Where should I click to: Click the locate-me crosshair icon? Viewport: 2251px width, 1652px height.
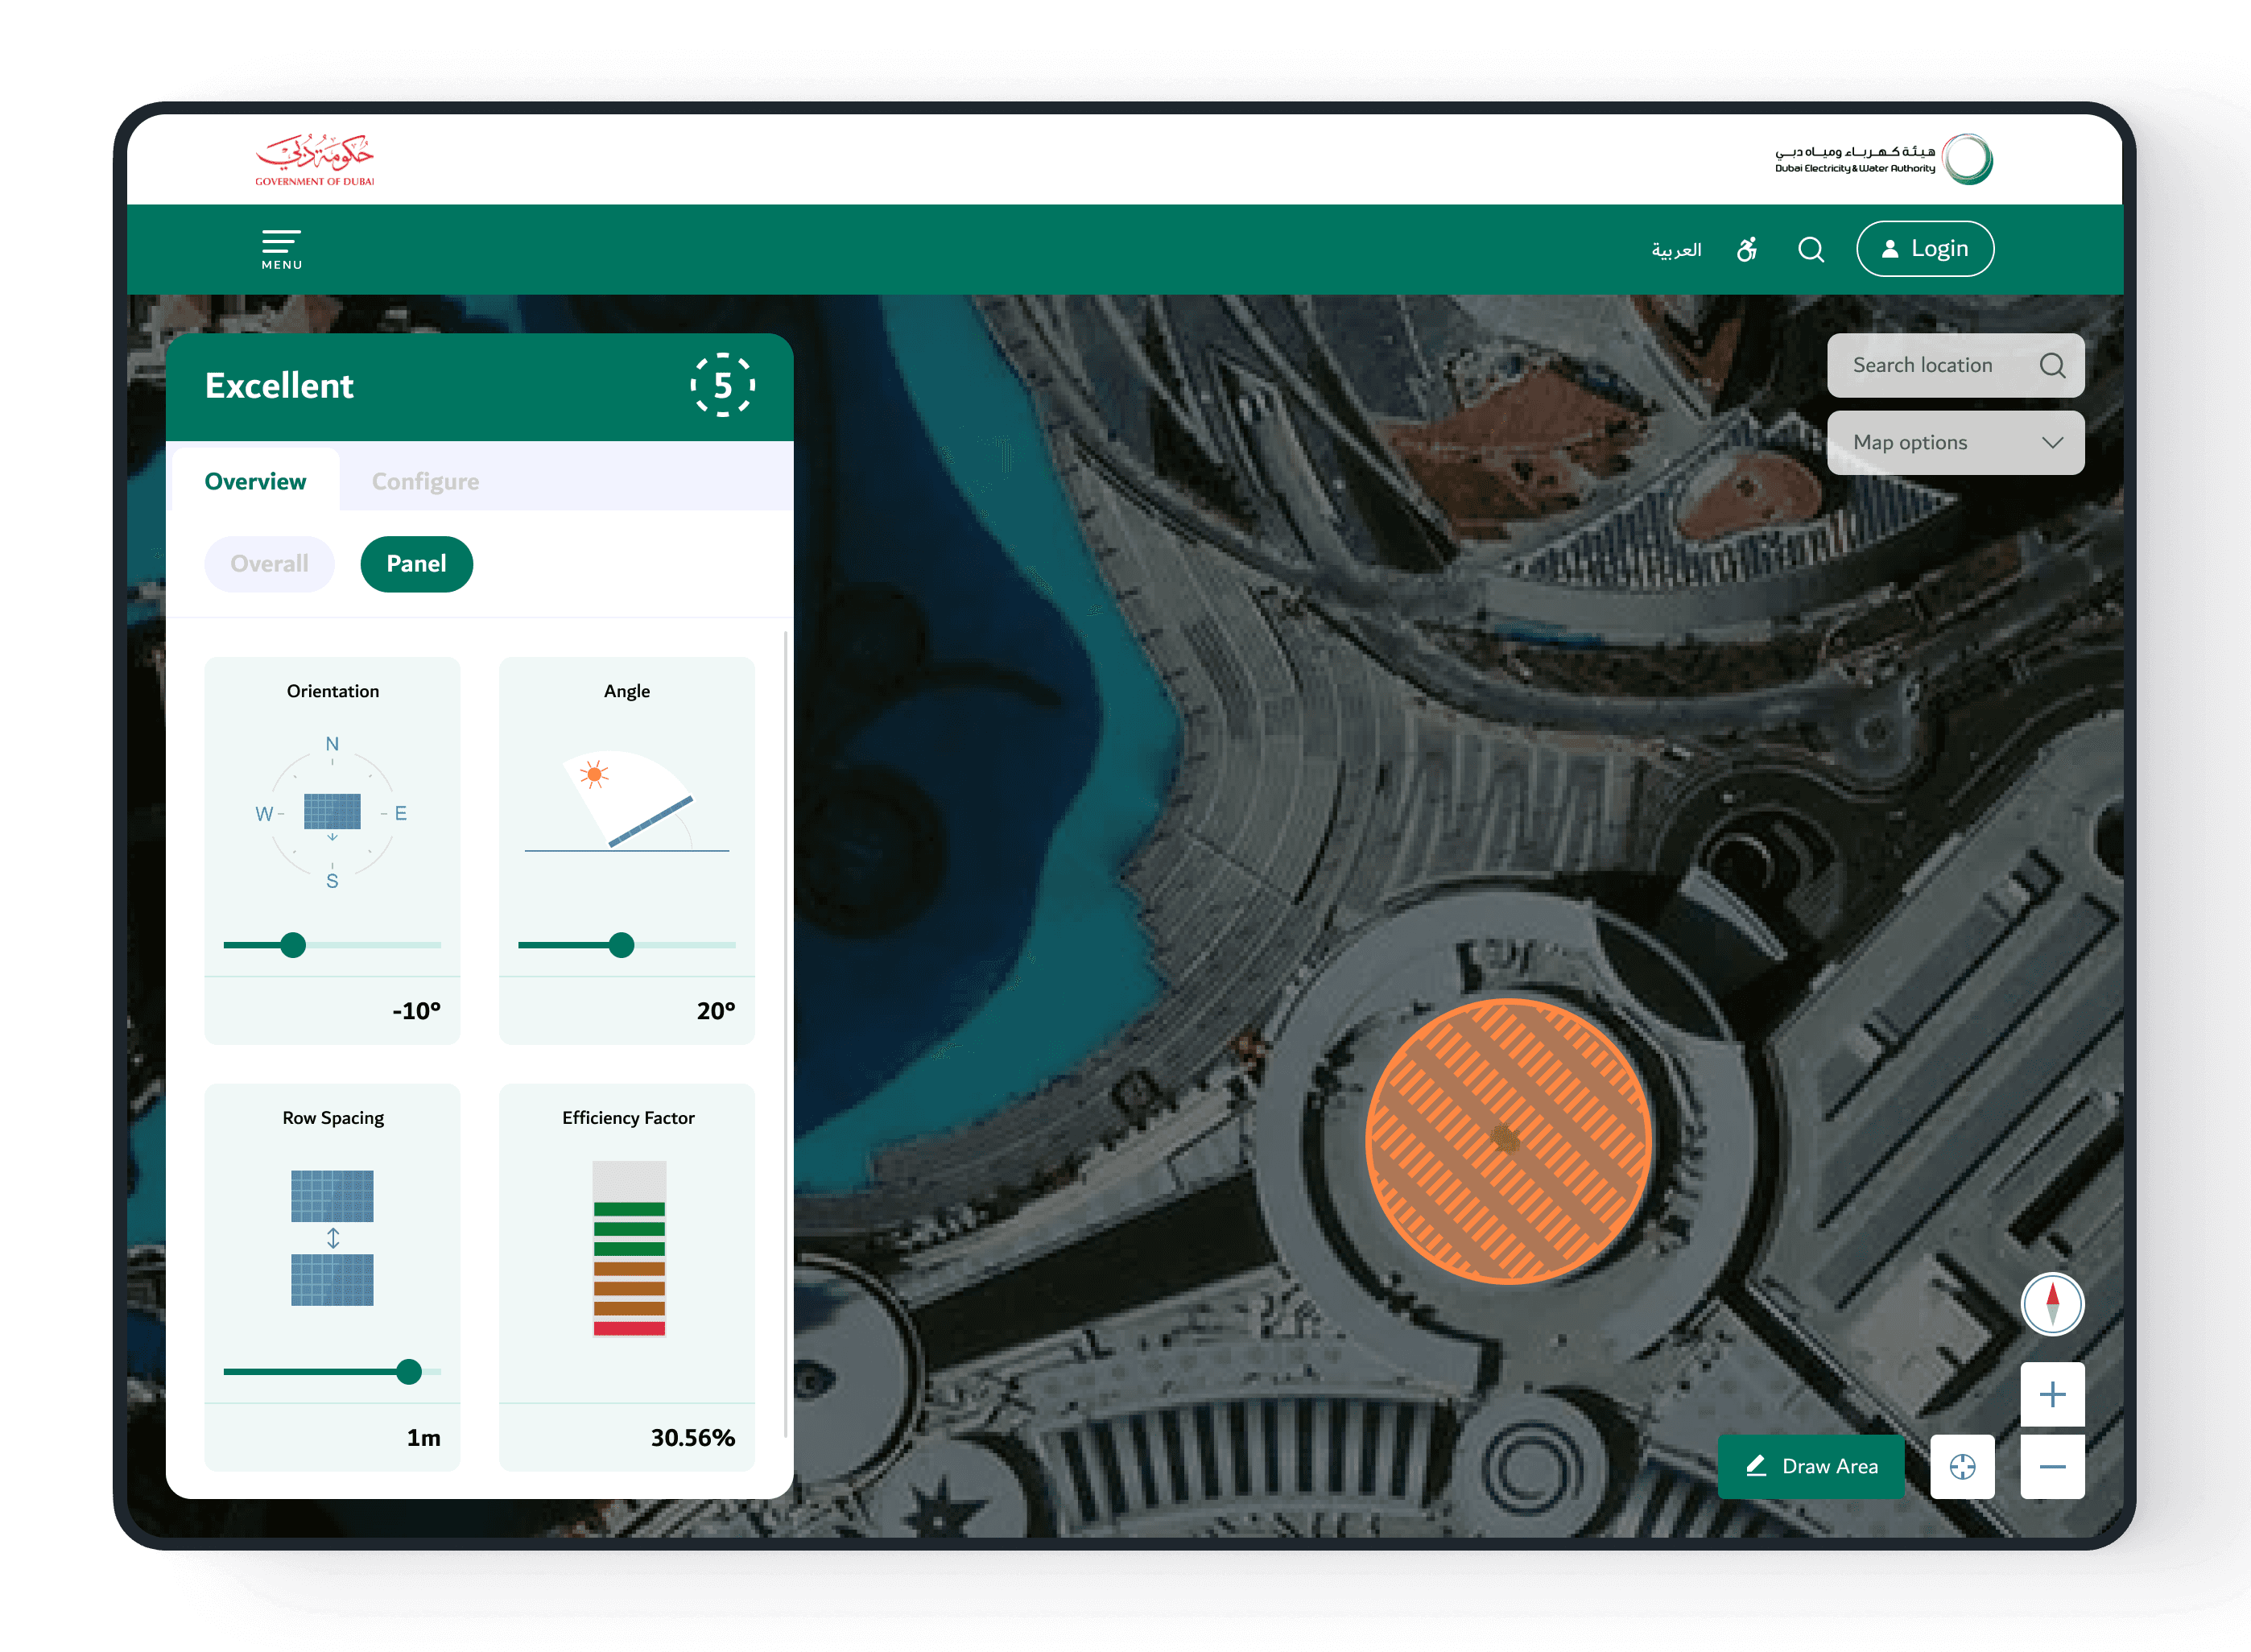pyautogui.click(x=1962, y=1467)
